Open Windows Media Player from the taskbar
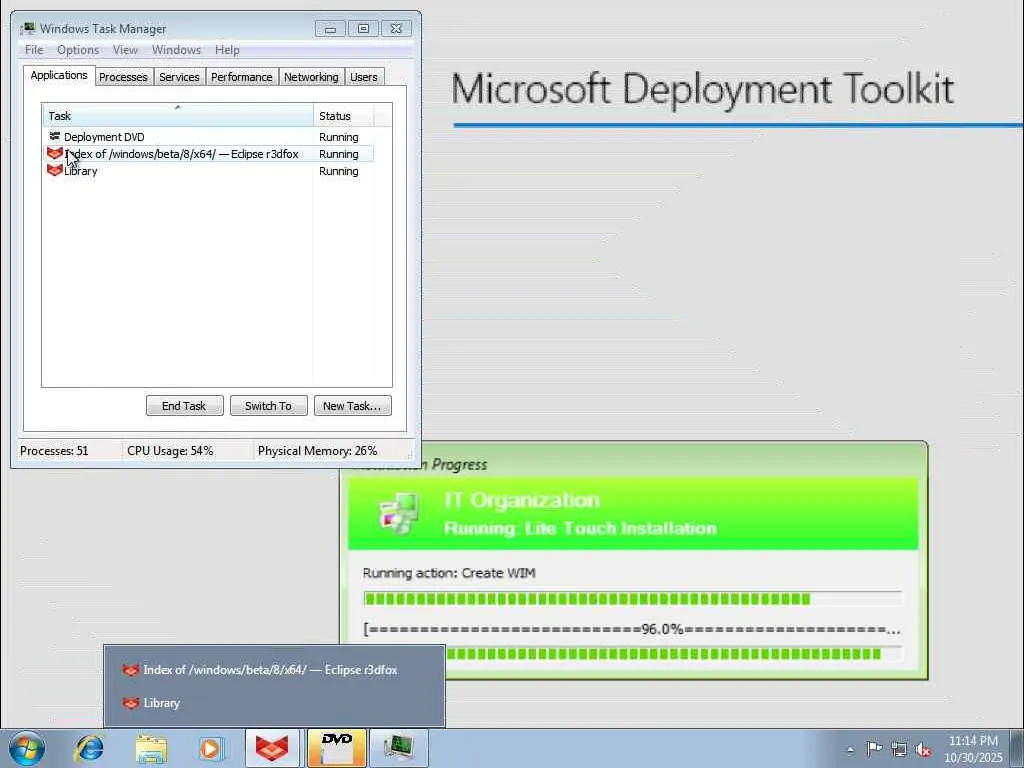Viewport: 1024px width, 768px height. coord(210,748)
